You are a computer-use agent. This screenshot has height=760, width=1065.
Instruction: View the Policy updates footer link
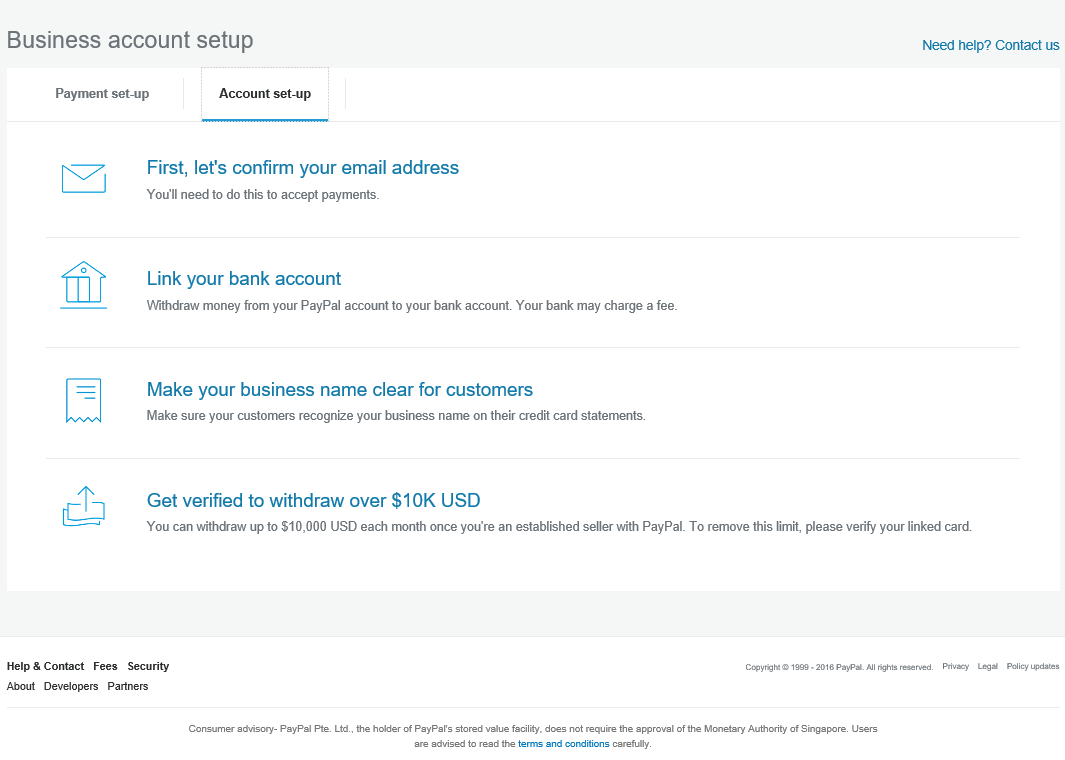click(1032, 666)
